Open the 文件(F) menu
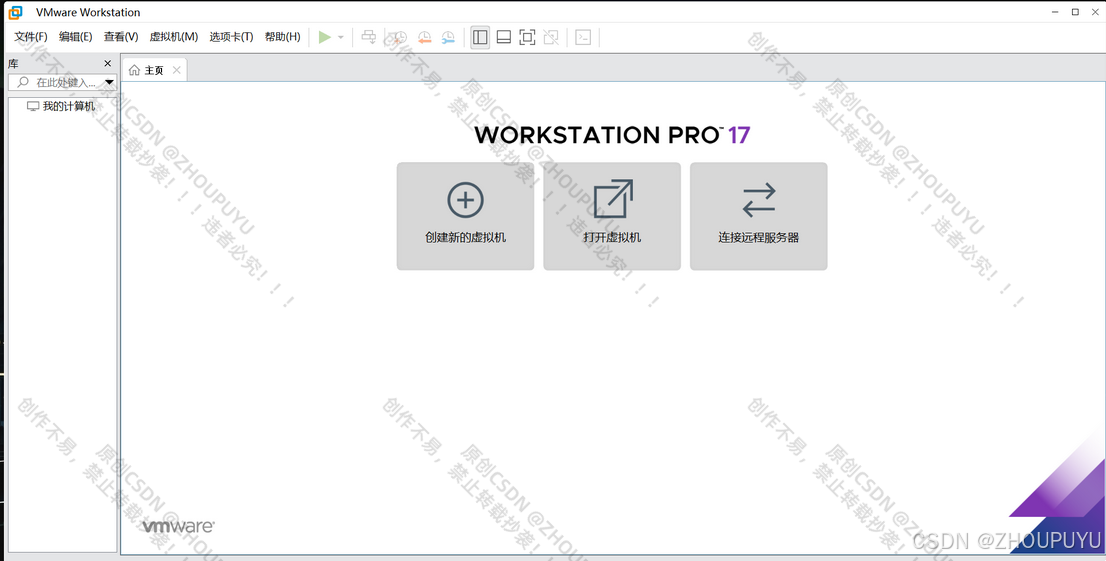 [31, 37]
